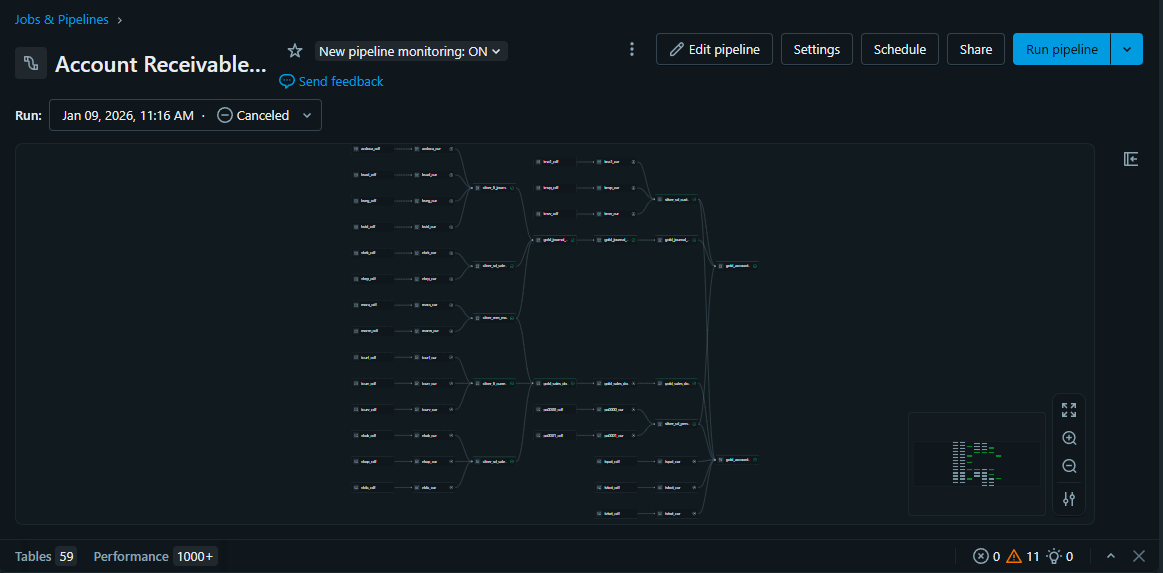Go to Jobs & Pipelines breadcrumb
This screenshot has height=573, width=1163.
click(62, 19)
